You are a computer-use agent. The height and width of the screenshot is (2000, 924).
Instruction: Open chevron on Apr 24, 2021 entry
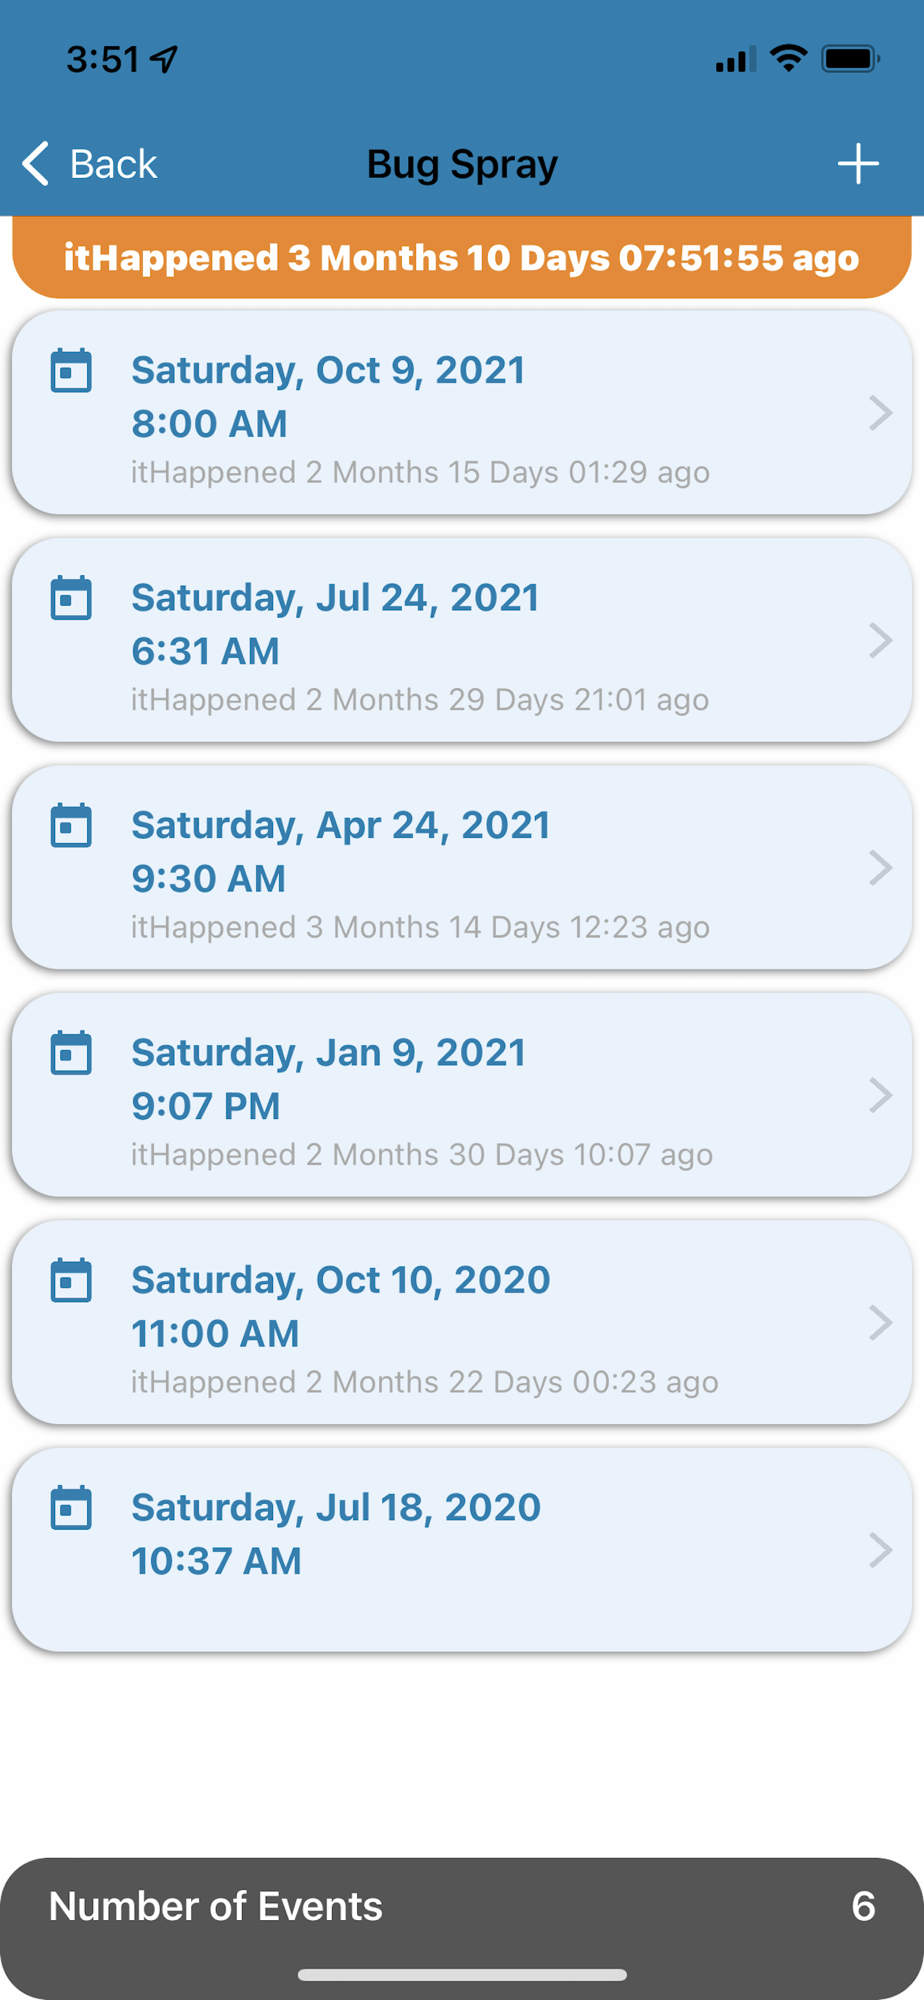point(880,868)
